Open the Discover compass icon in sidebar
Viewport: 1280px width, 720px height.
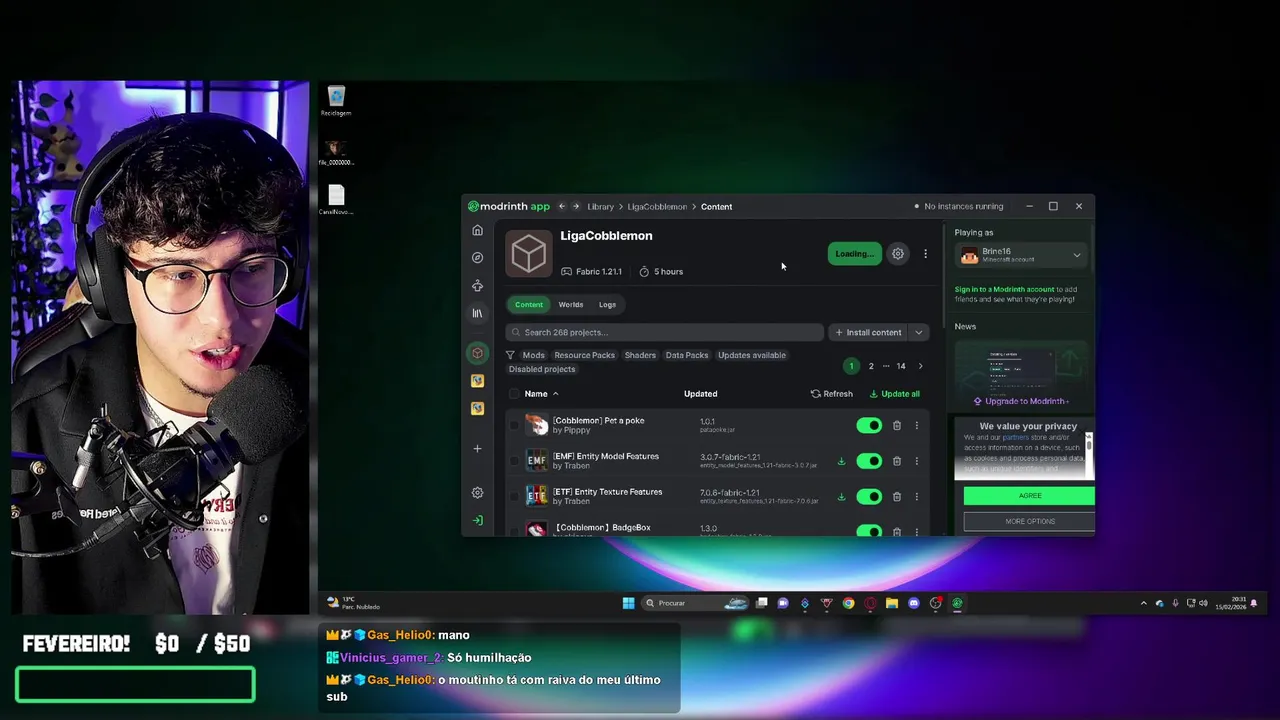tap(477, 258)
